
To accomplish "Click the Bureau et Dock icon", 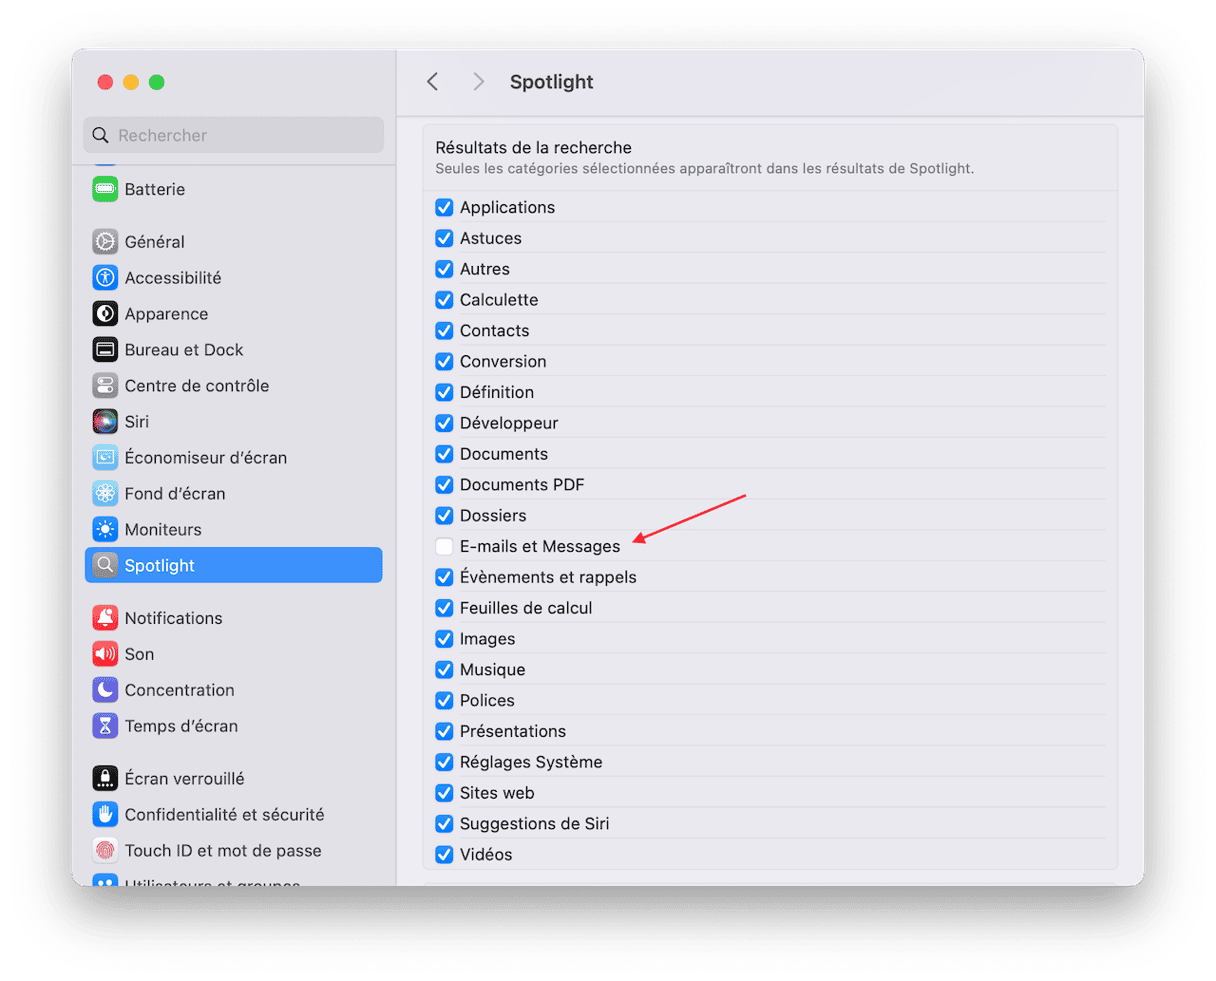I will point(105,350).
